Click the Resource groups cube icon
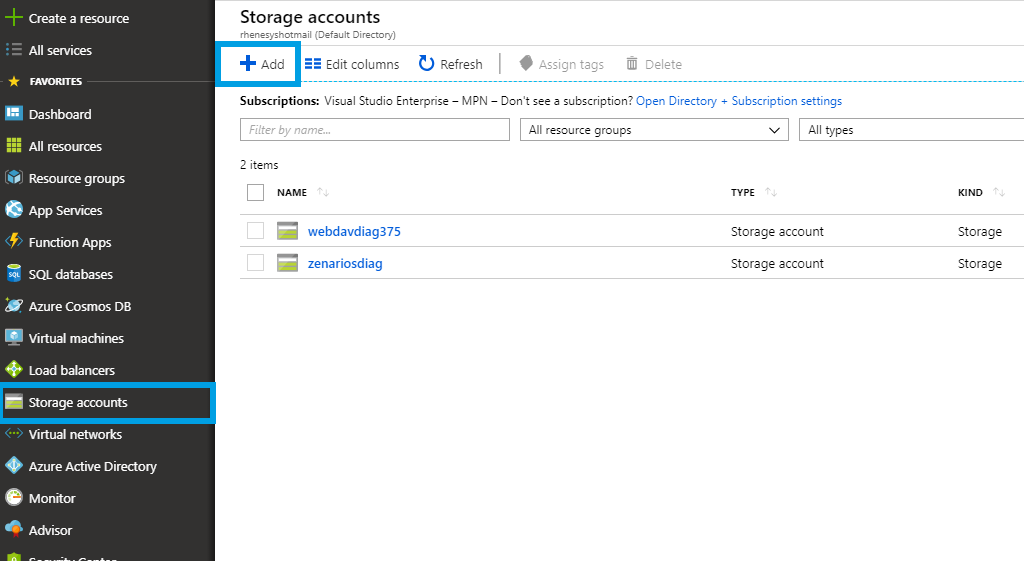The image size is (1024, 561). (14, 178)
